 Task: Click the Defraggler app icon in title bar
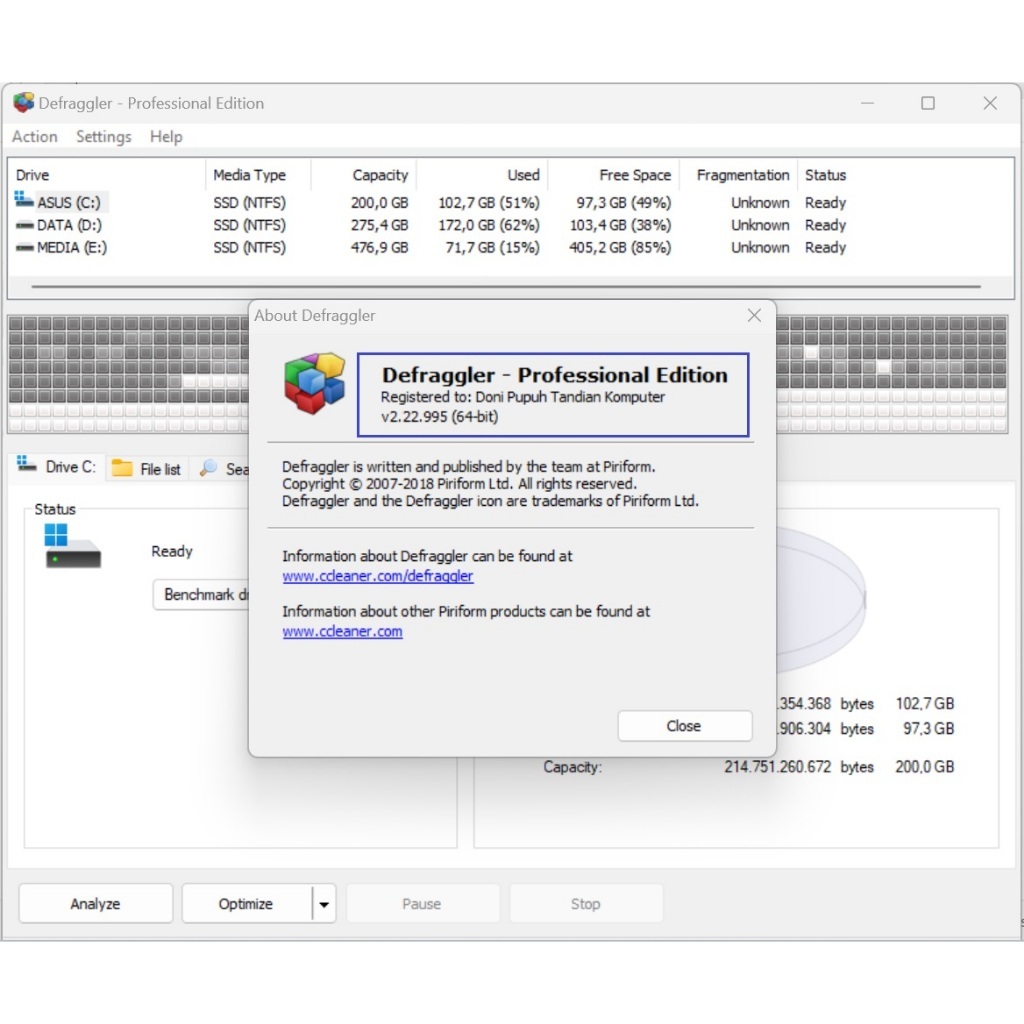point(24,103)
